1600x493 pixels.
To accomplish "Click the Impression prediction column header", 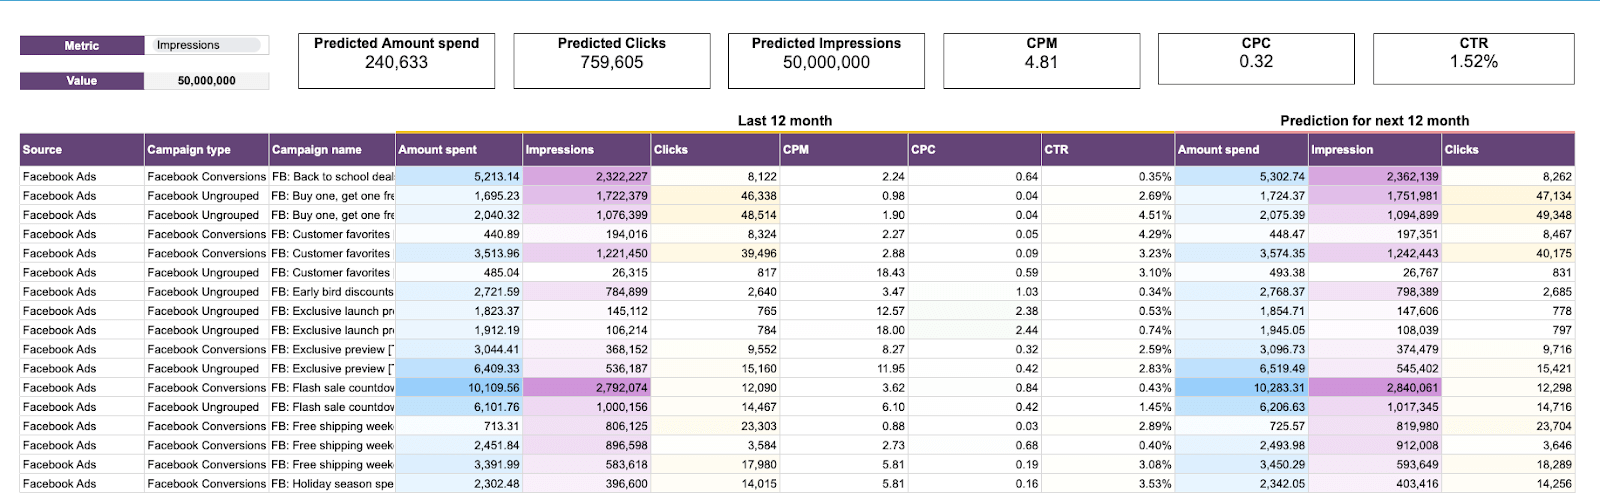I will 1374,150.
